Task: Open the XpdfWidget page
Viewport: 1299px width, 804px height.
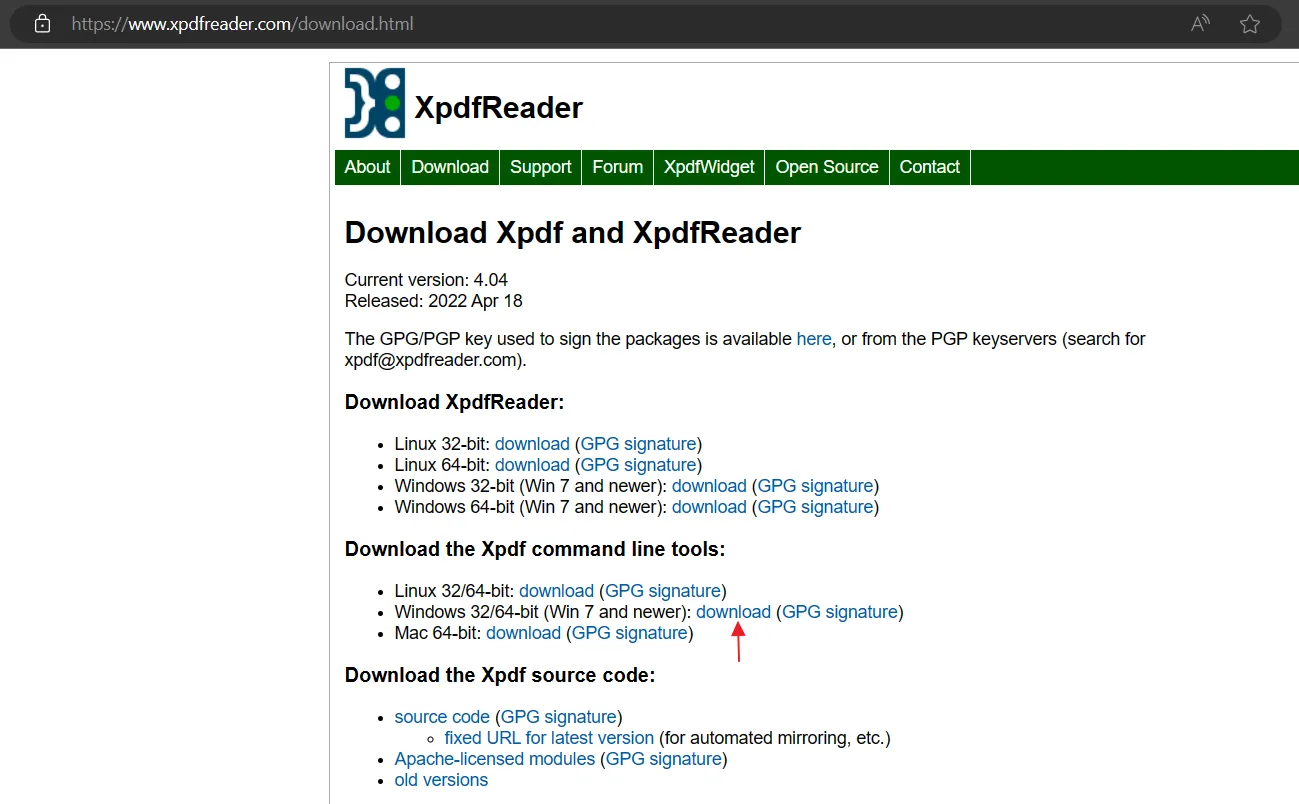Action: tap(708, 167)
